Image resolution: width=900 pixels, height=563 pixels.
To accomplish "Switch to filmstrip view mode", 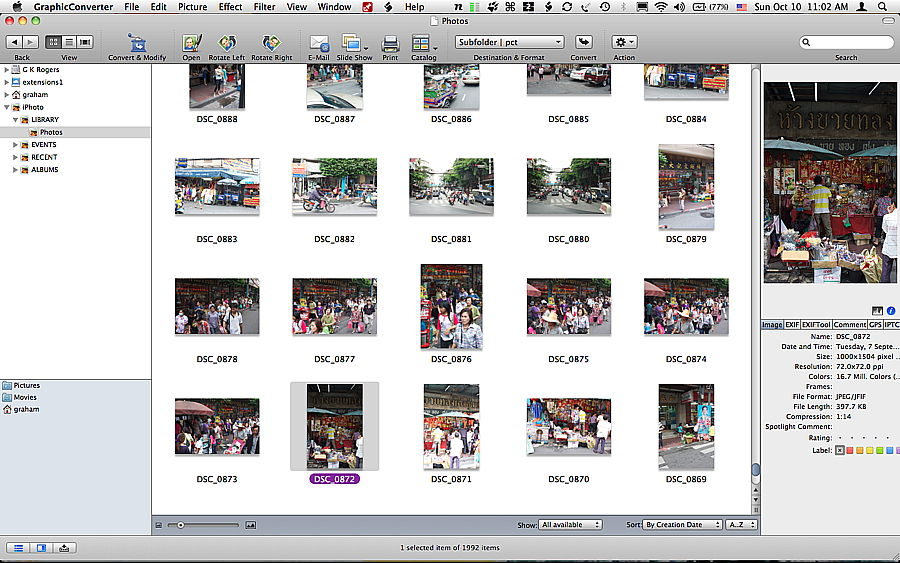I will 85,42.
